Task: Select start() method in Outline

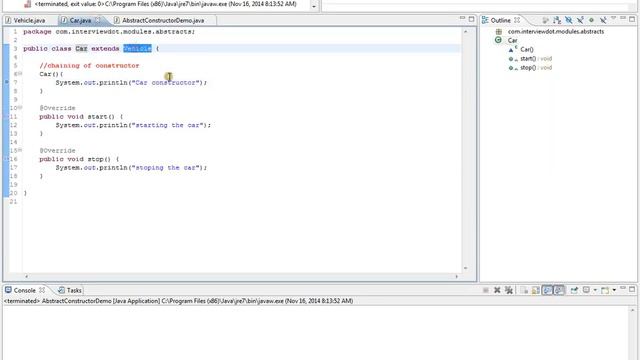Action: pyautogui.click(x=536, y=58)
